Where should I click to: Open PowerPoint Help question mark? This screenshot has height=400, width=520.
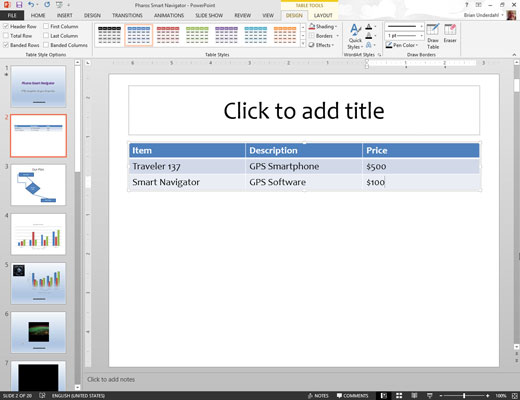click(x=467, y=5)
